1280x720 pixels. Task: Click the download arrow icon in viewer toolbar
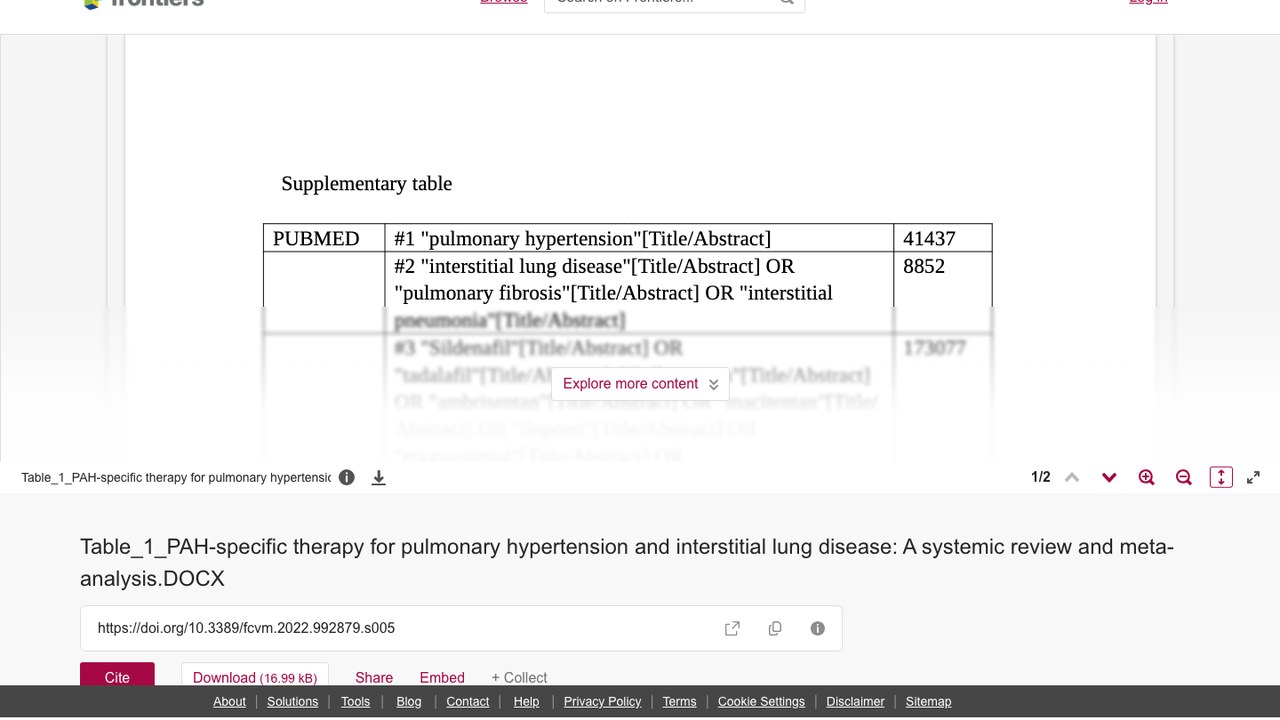pyautogui.click(x=379, y=478)
